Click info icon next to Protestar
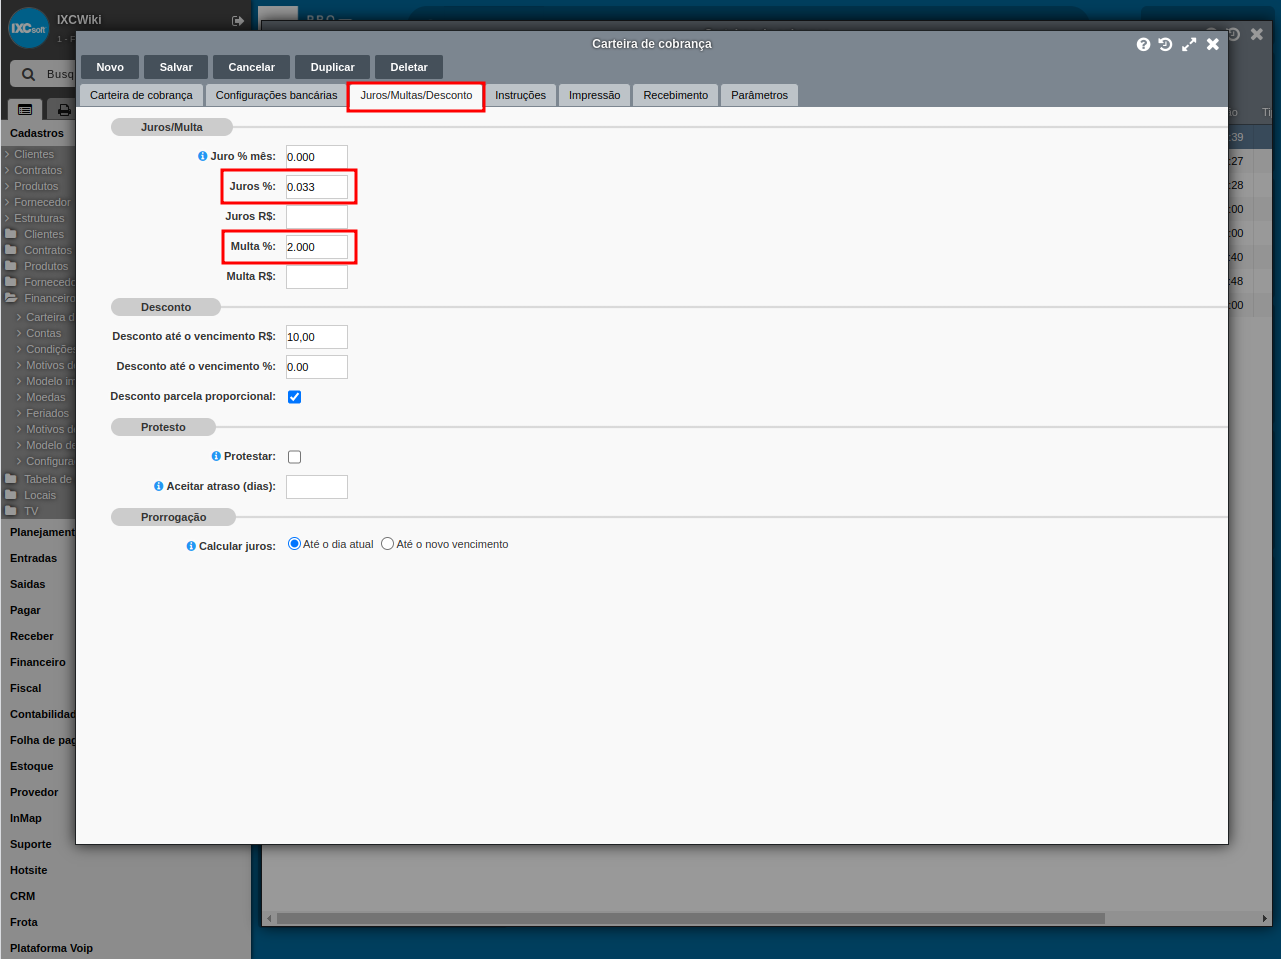The width and height of the screenshot is (1281, 959). pyautogui.click(x=216, y=456)
